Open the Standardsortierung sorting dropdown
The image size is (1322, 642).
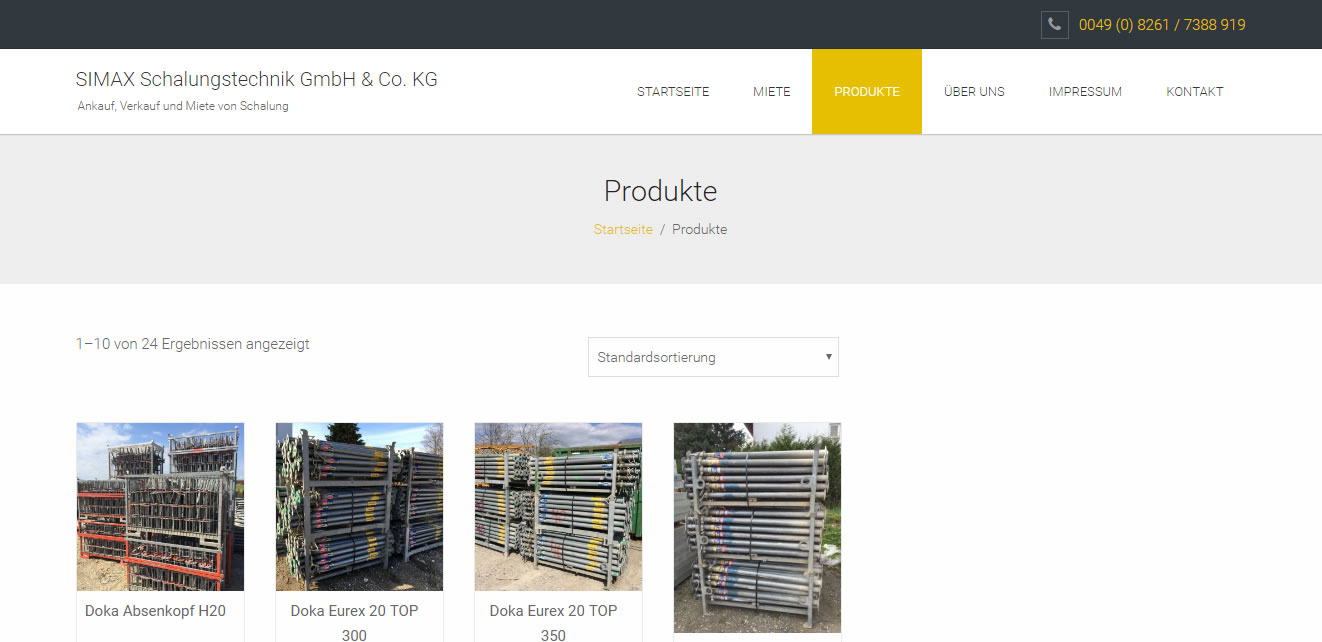tap(713, 357)
